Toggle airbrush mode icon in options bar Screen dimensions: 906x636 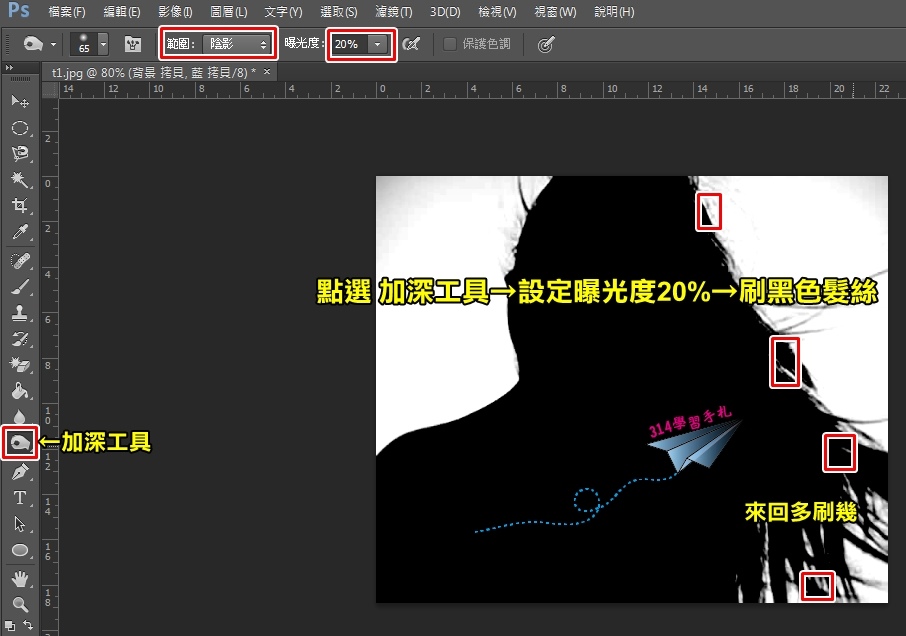pos(411,44)
